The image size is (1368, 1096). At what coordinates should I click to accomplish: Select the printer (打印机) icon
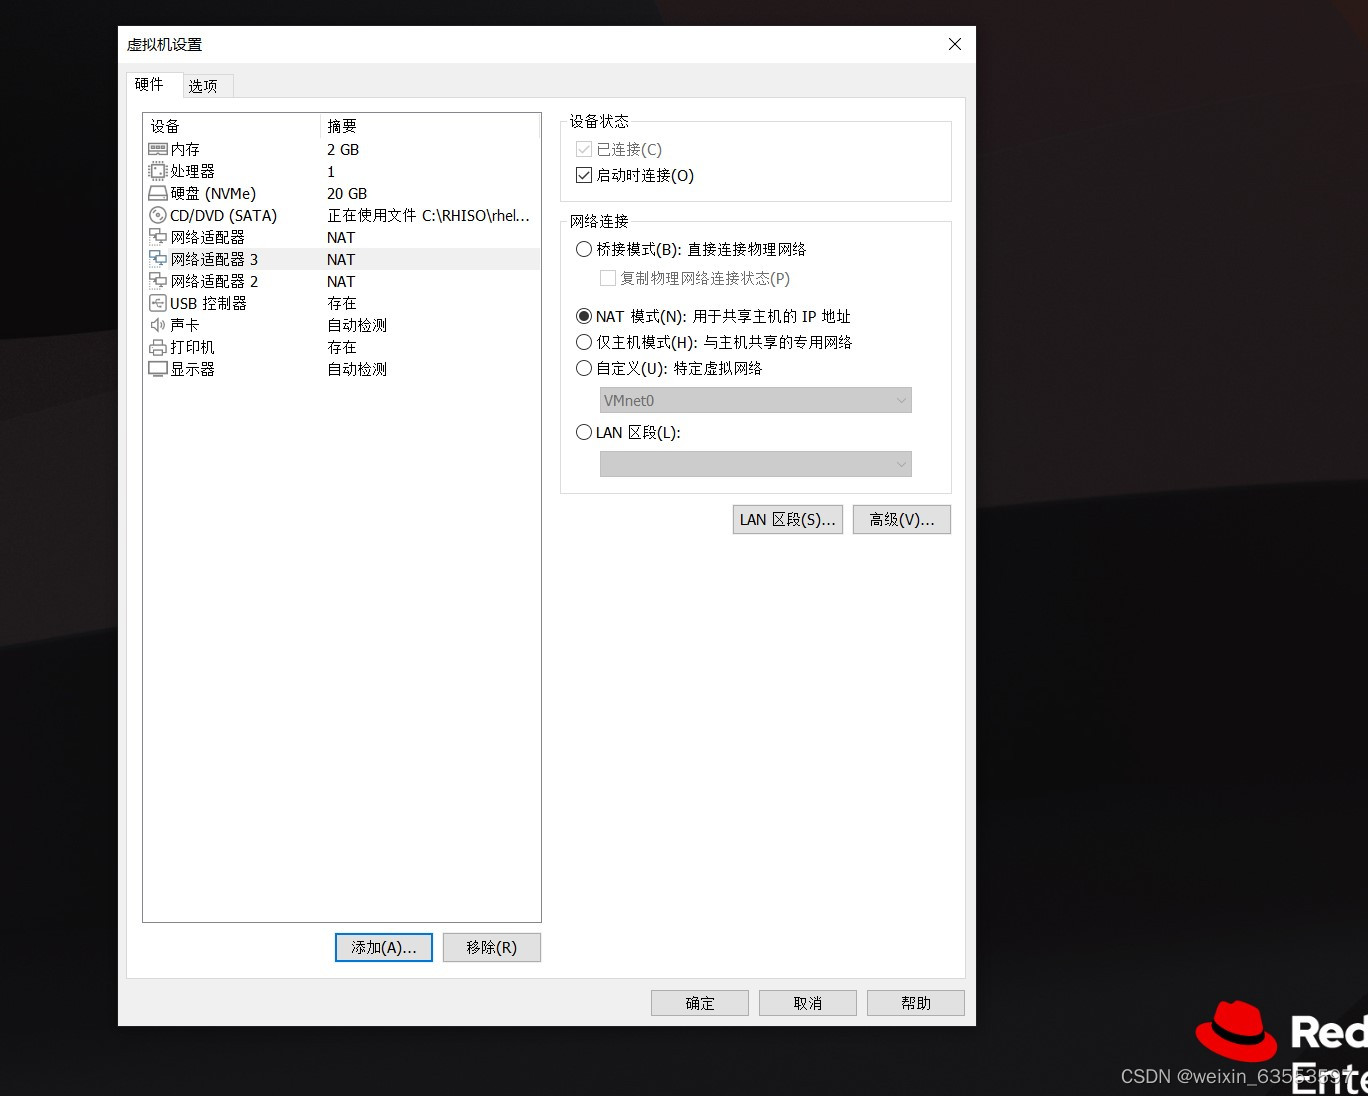(x=157, y=347)
